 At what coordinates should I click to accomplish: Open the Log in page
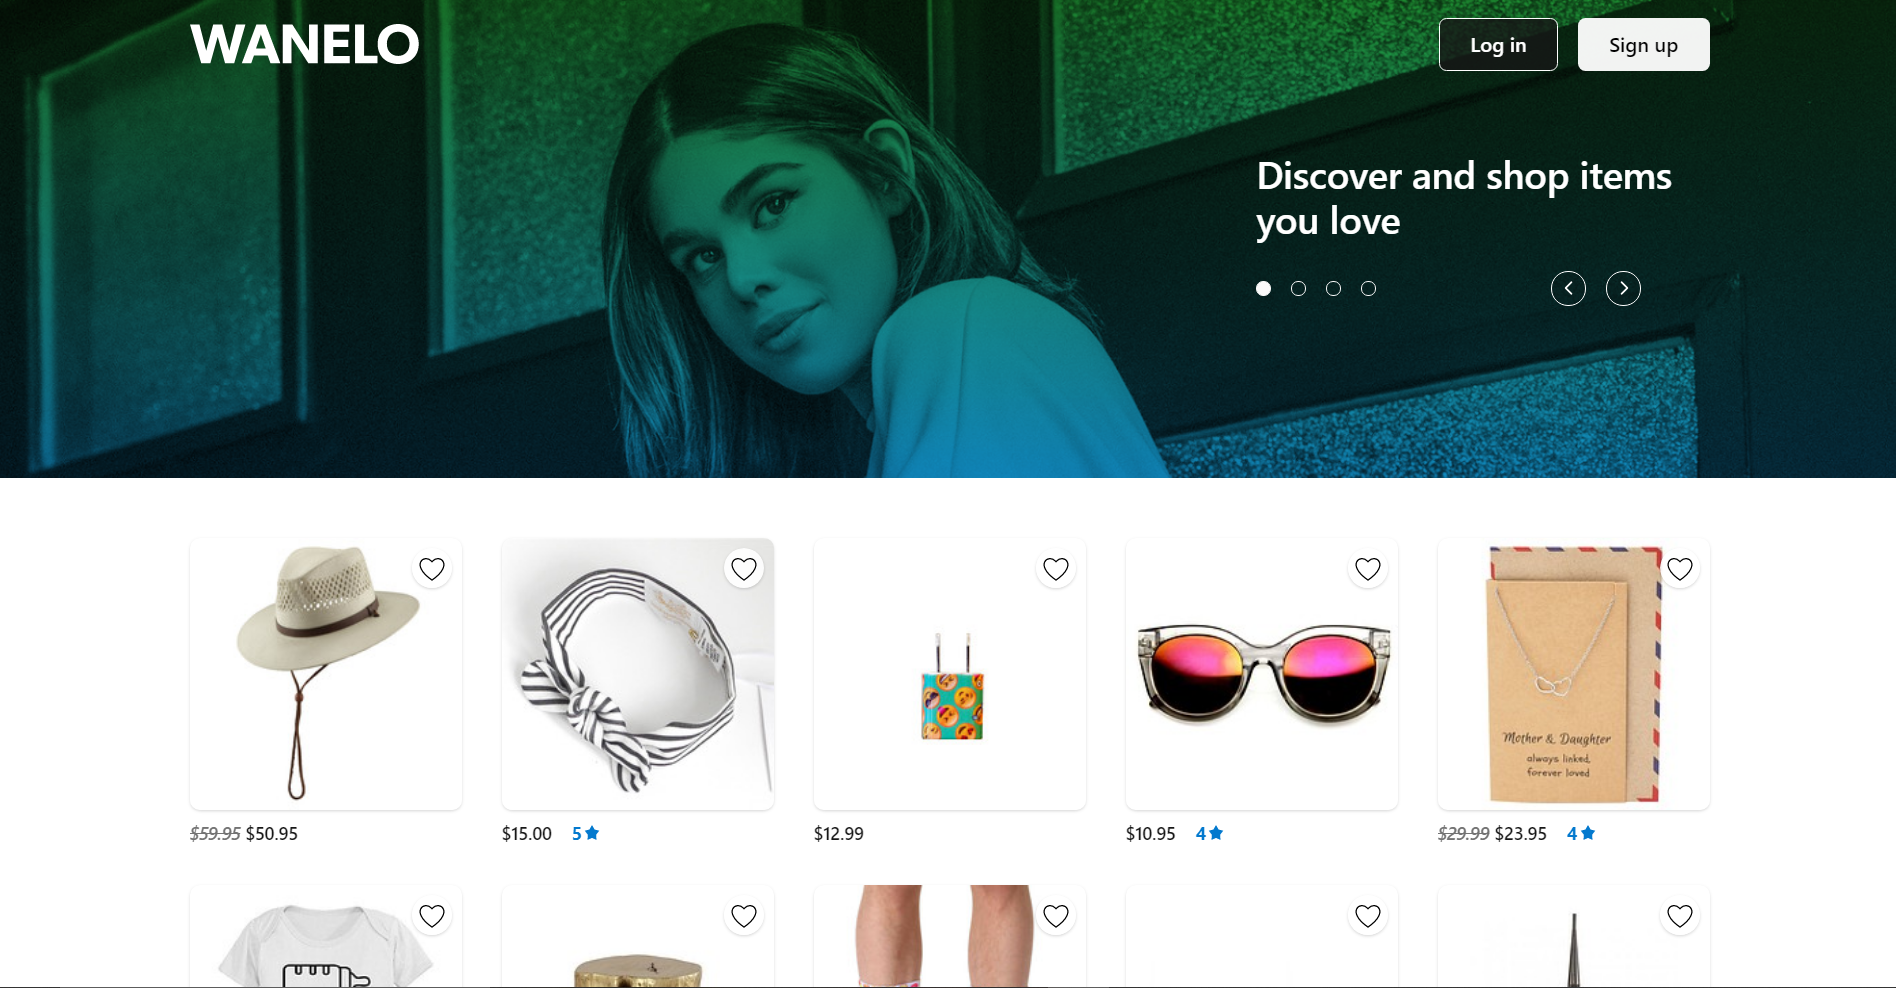(x=1498, y=45)
